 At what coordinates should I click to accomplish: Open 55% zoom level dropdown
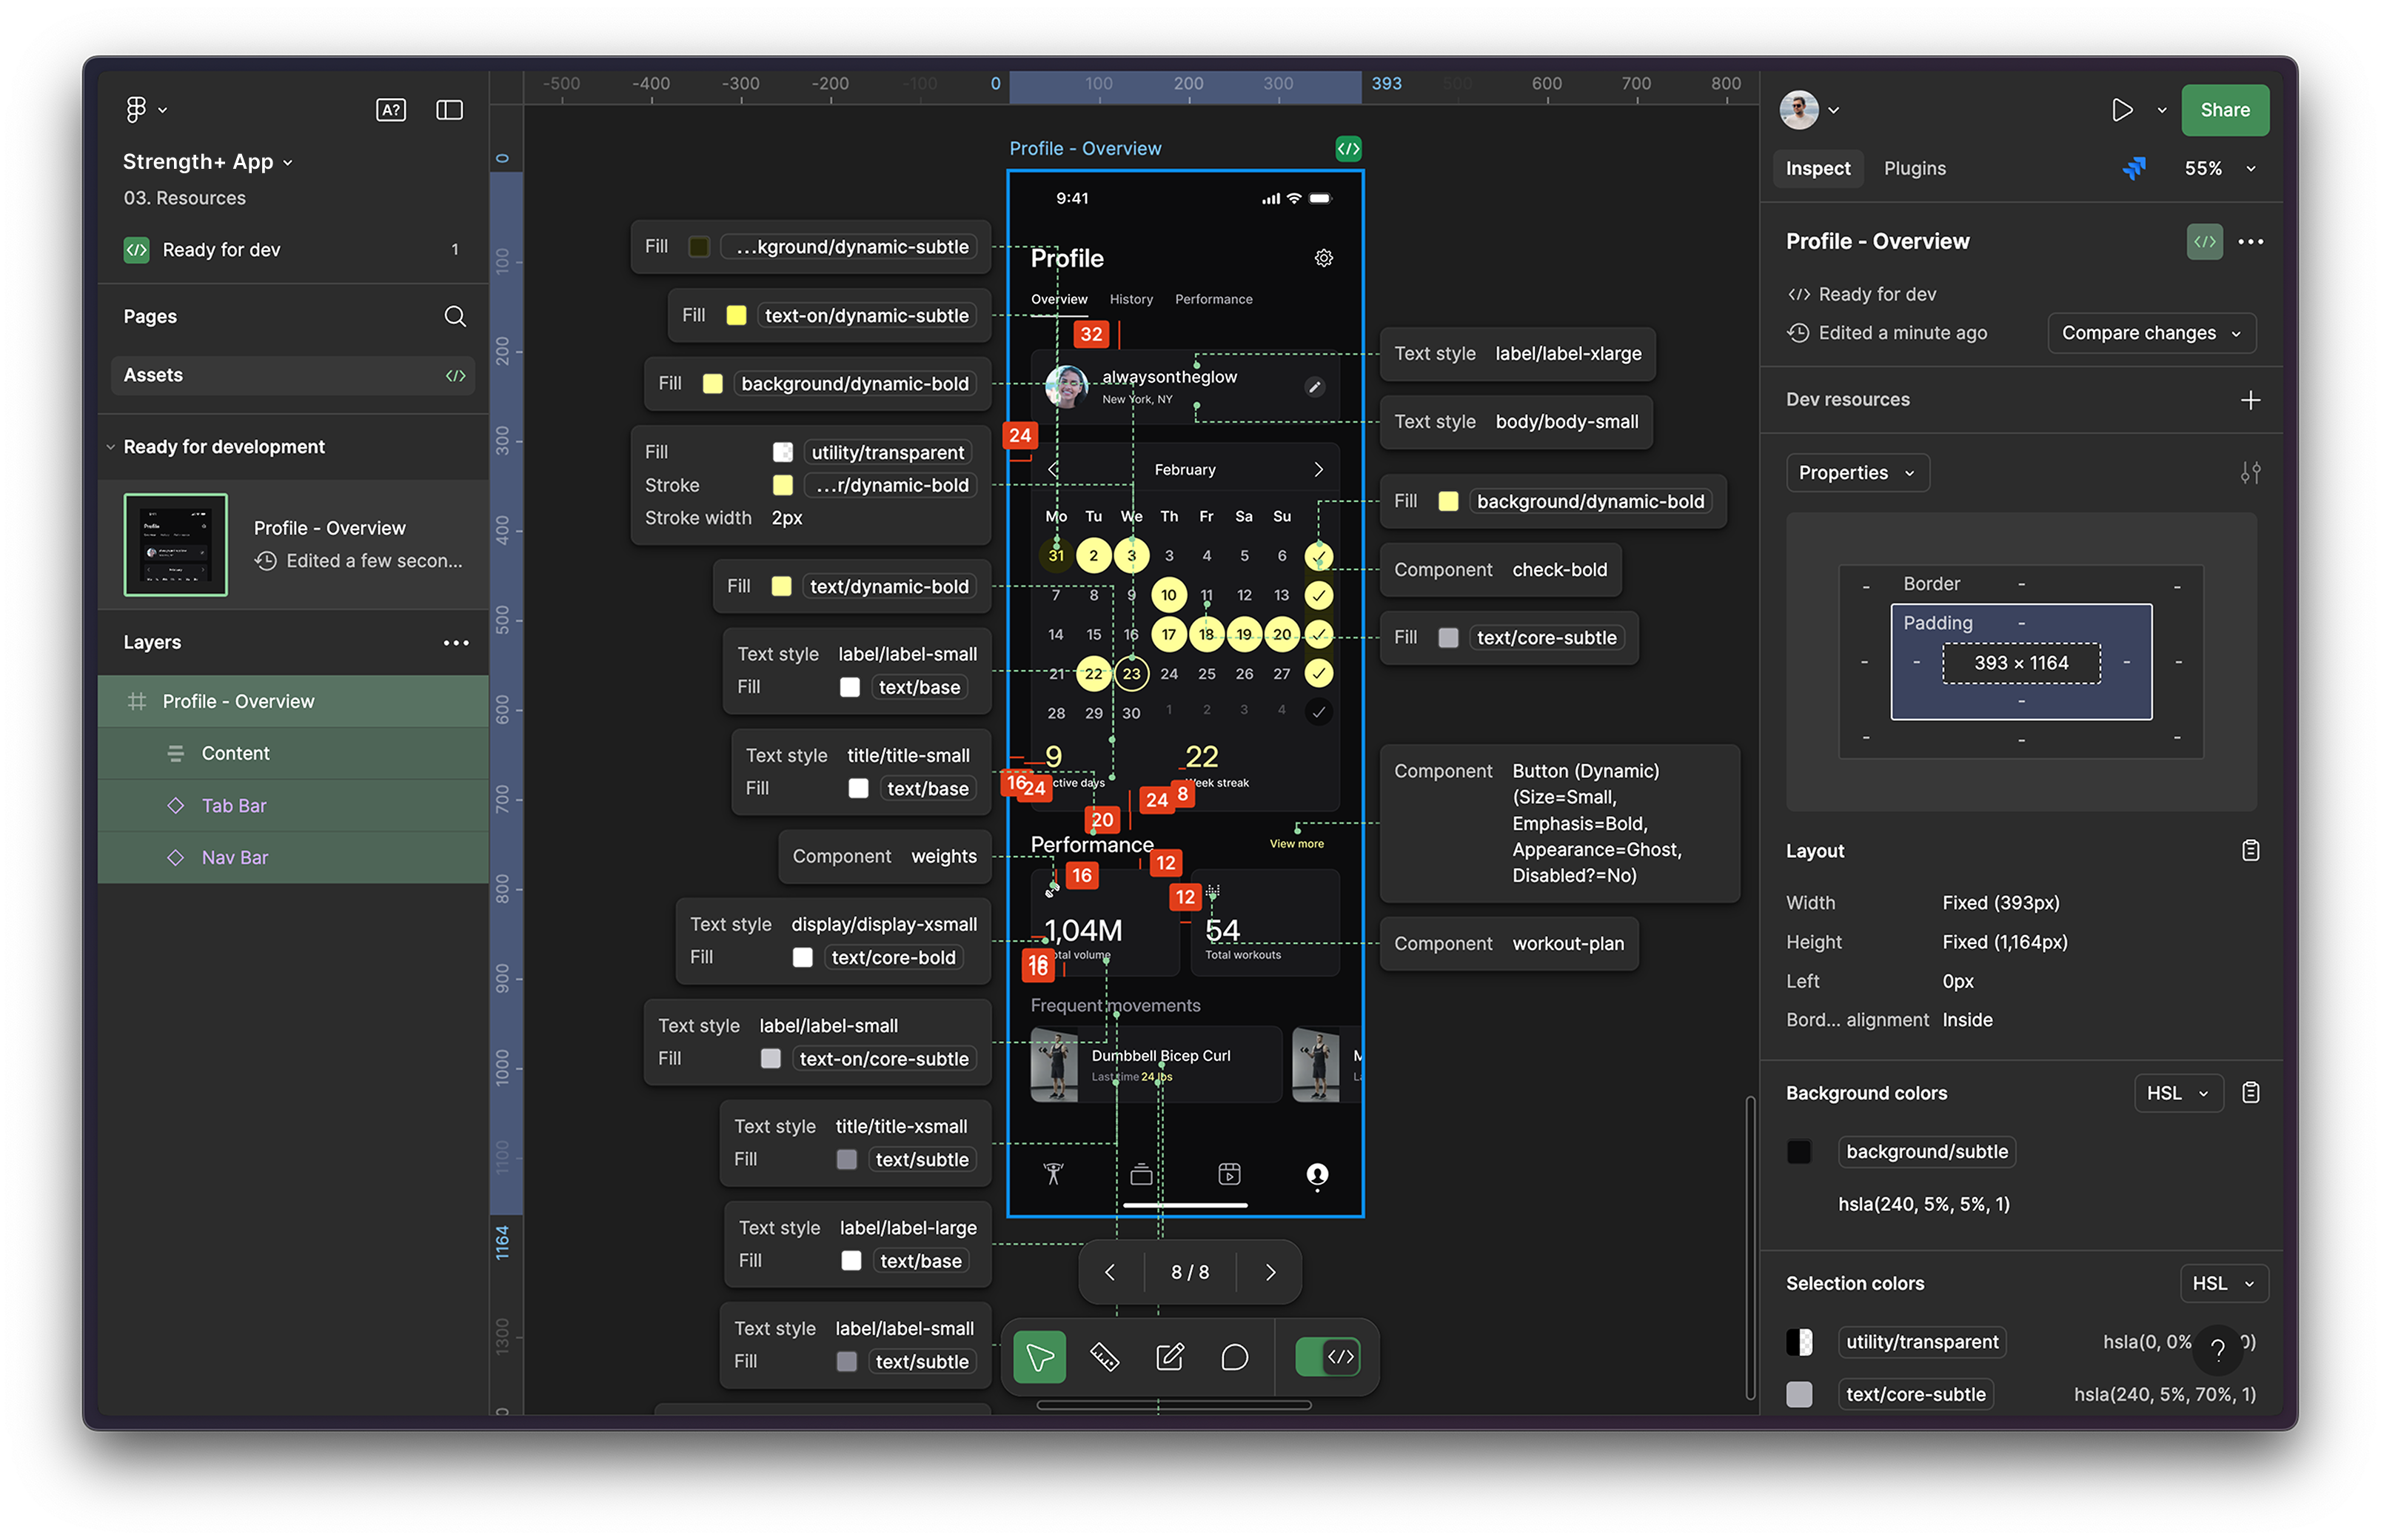(x=2219, y=168)
